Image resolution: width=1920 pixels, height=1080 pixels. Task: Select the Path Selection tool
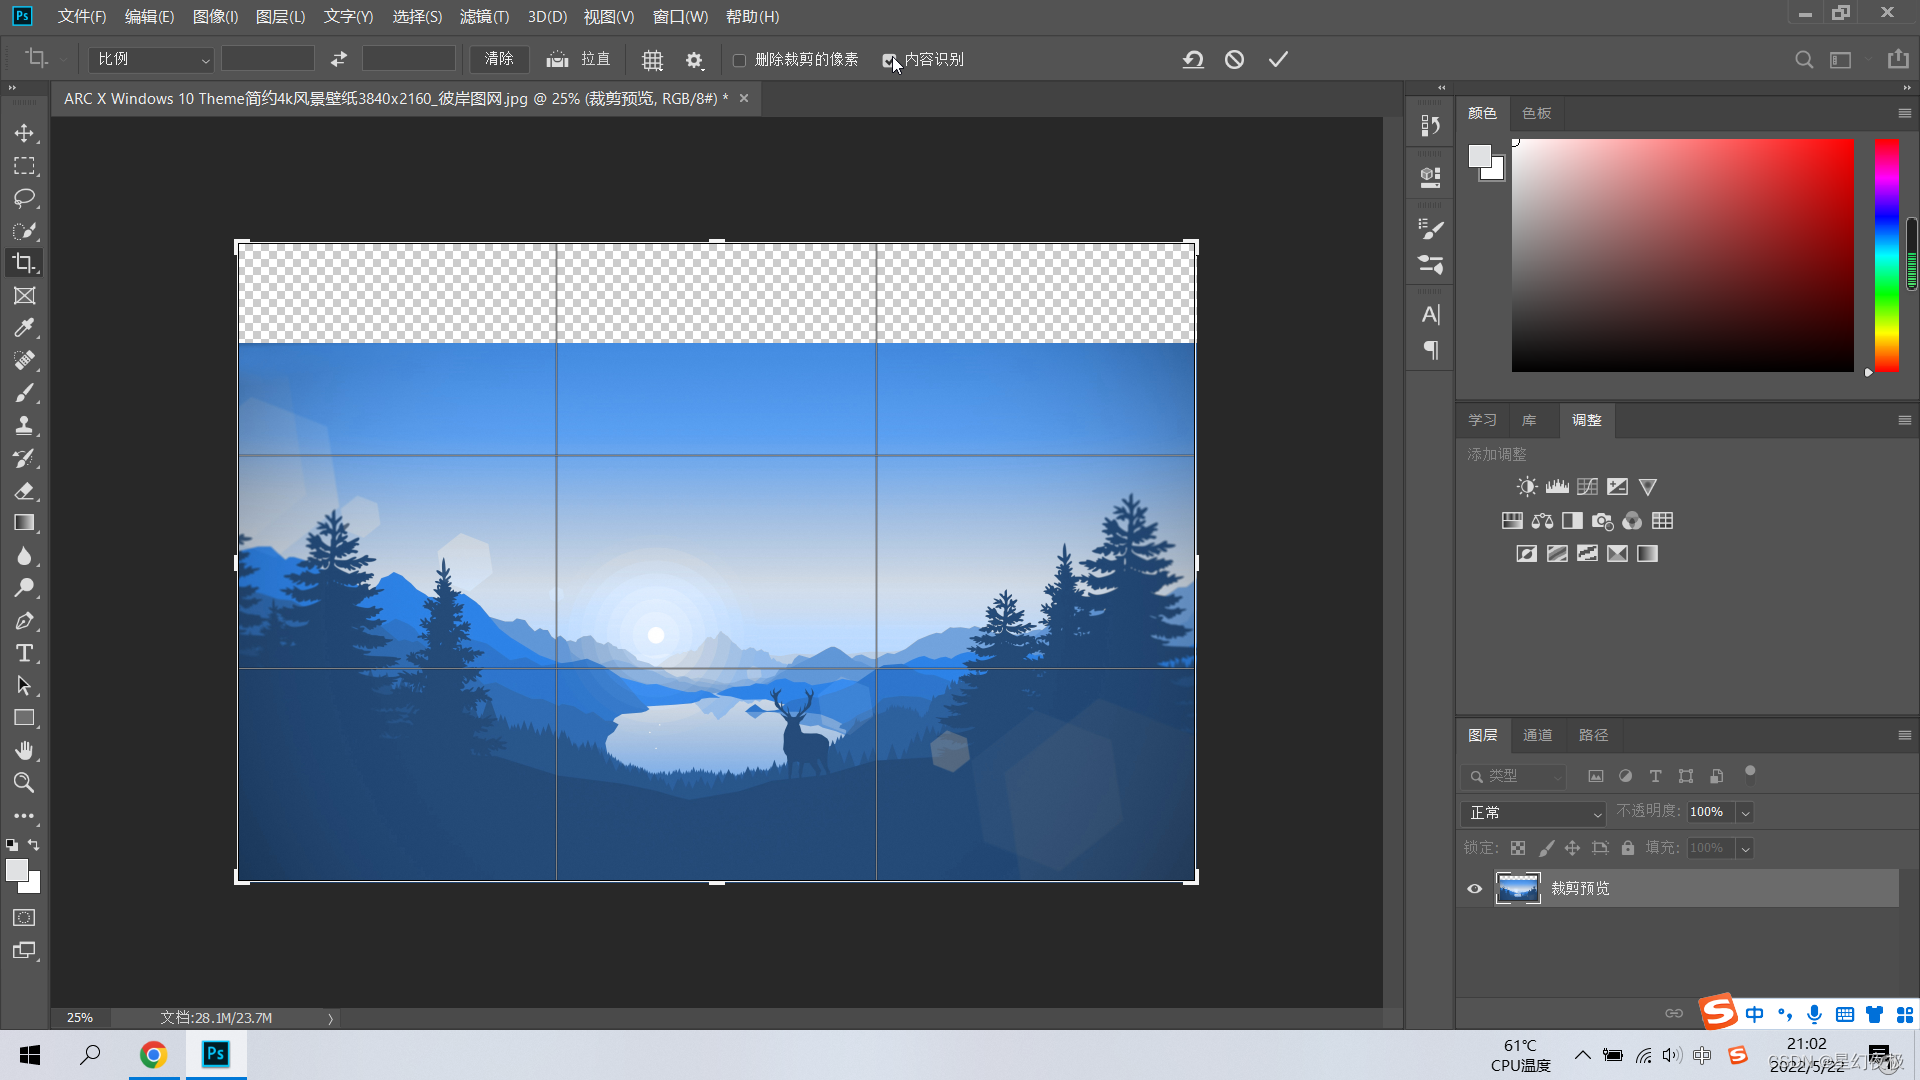(24, 686)
